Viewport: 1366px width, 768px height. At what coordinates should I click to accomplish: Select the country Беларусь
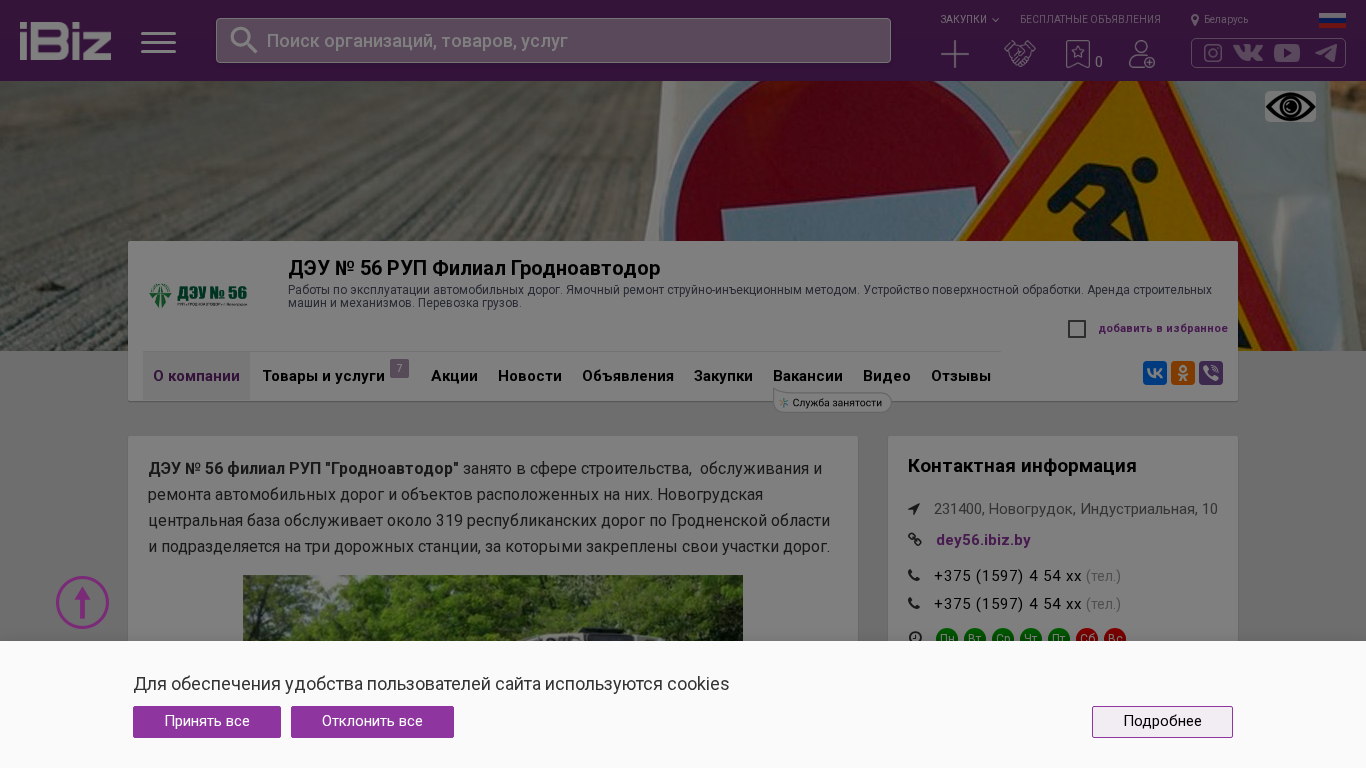(x=1226, y=20)
